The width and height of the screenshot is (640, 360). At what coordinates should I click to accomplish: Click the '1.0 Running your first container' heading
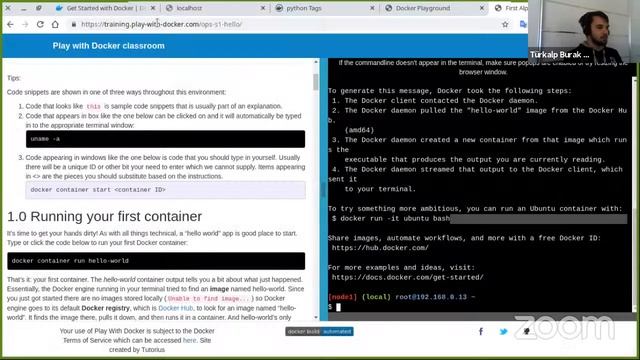pyautogui.click(x=104, y=216)
